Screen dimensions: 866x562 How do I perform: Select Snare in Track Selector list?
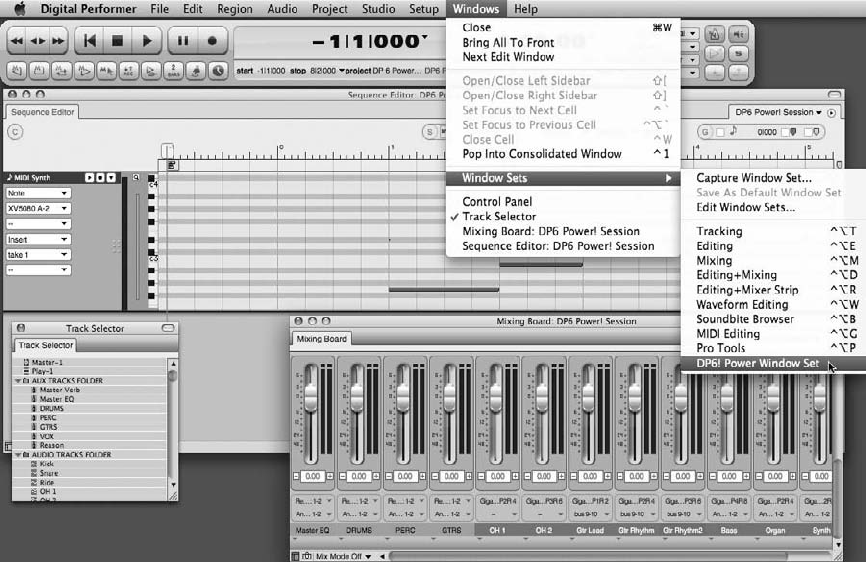[49, 473]
